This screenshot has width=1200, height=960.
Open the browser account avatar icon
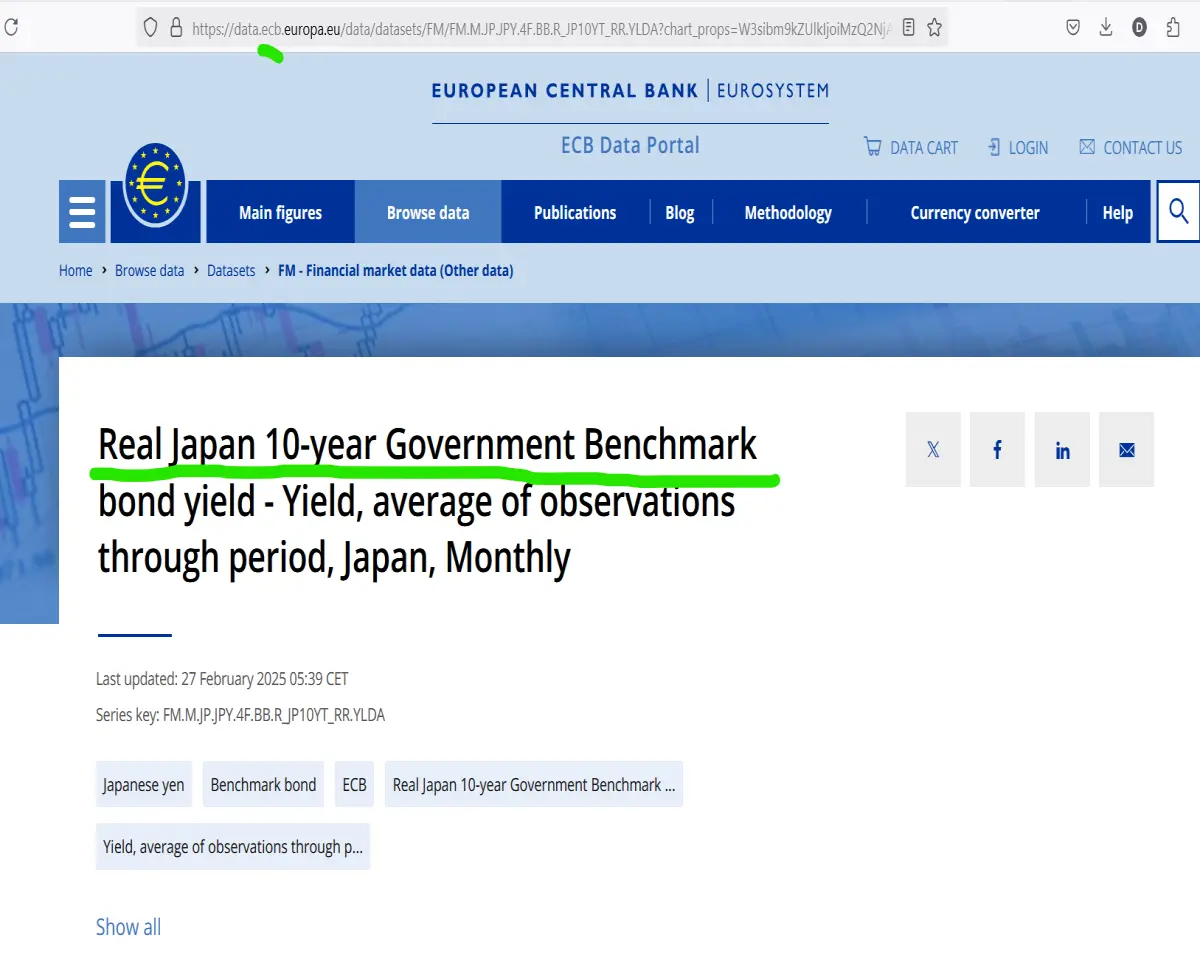tap(1139, 28)
